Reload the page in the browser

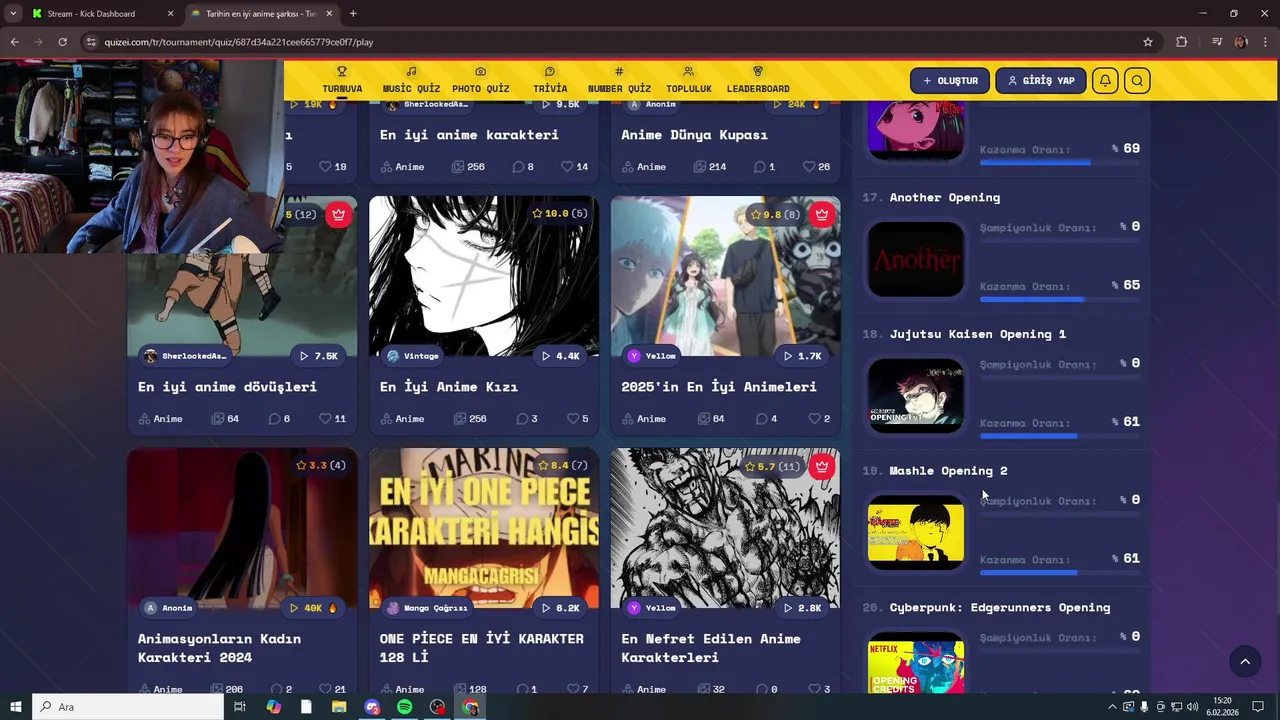[62, 42]
